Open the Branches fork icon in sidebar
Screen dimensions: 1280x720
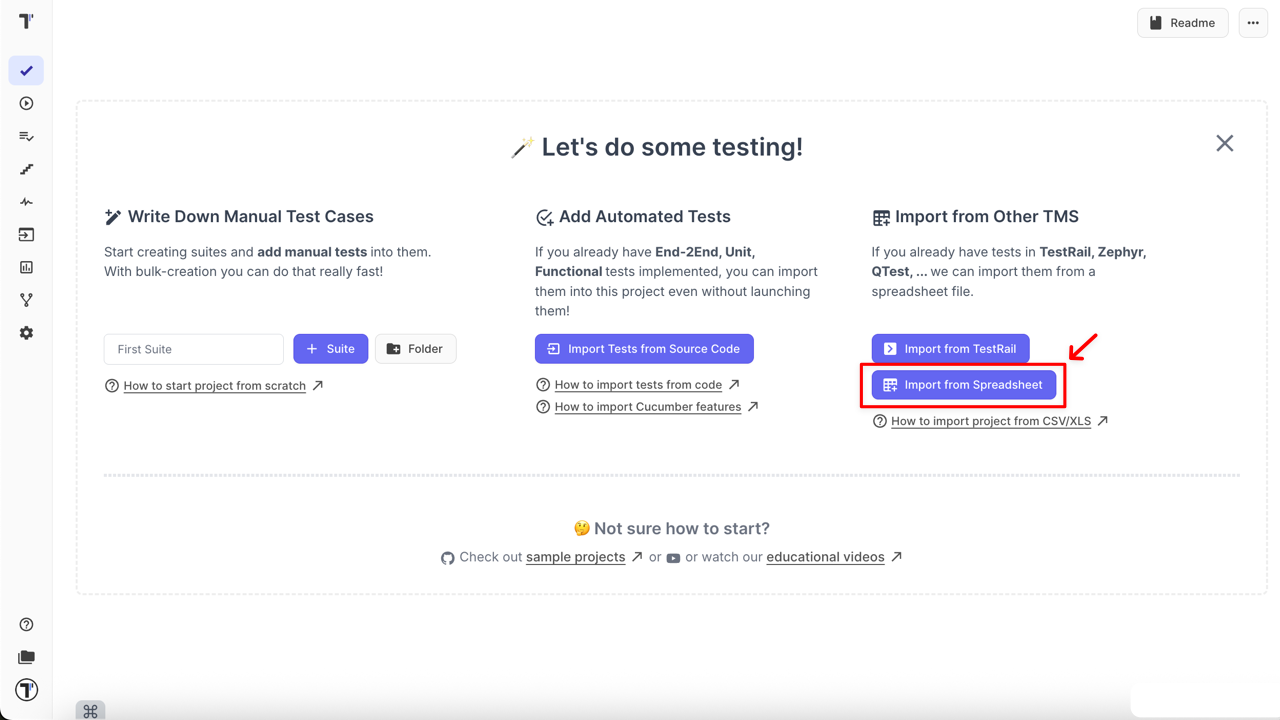pyautogui.click(x=26, y=300)
